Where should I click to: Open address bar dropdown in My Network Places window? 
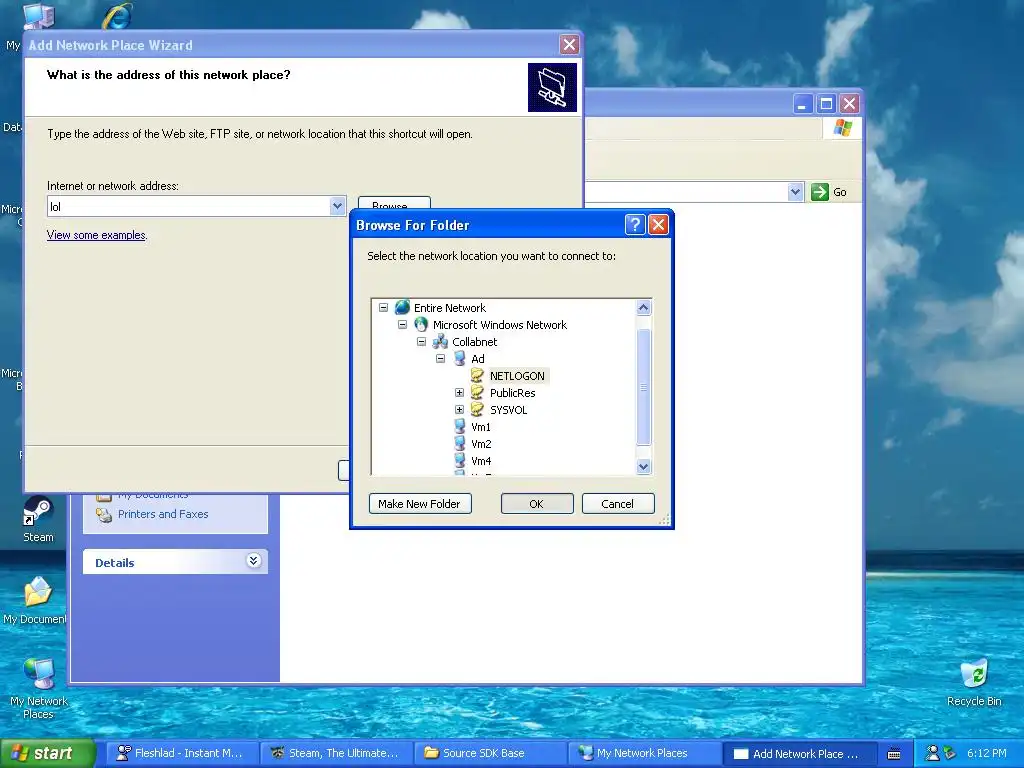point(795,192)
